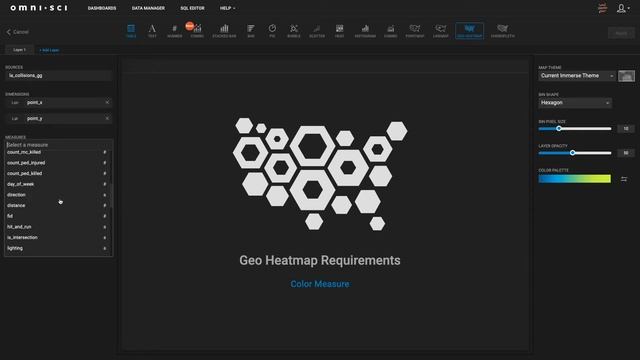Choose lighting from measure list
The width and height of the screenshot is (640, 360).
tap(57, 248)
